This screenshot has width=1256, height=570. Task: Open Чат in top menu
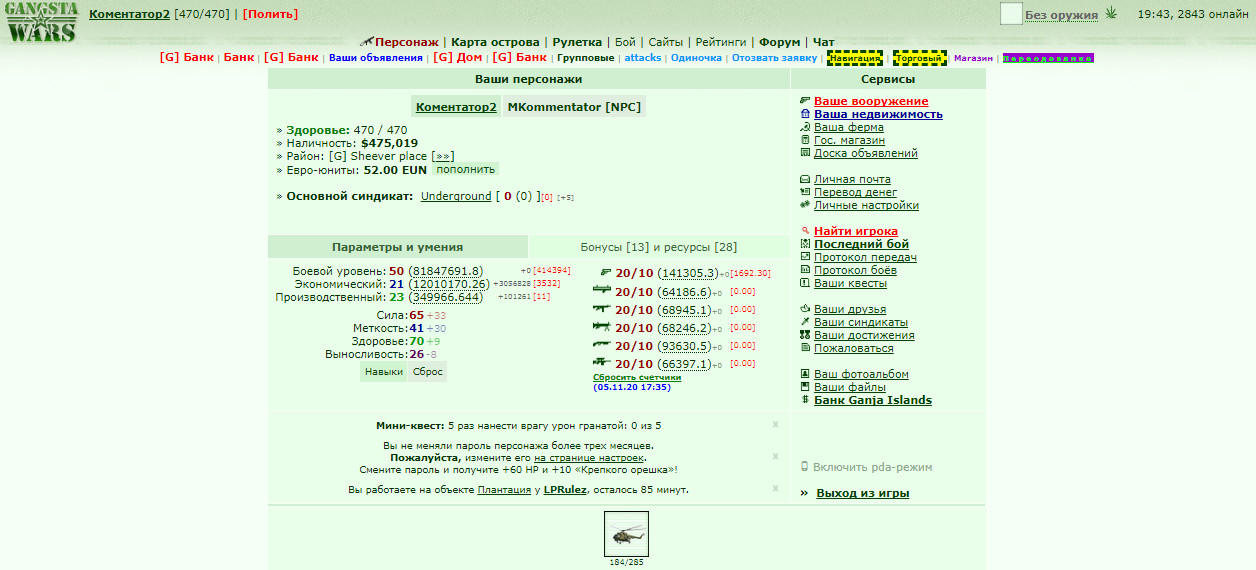824,42
